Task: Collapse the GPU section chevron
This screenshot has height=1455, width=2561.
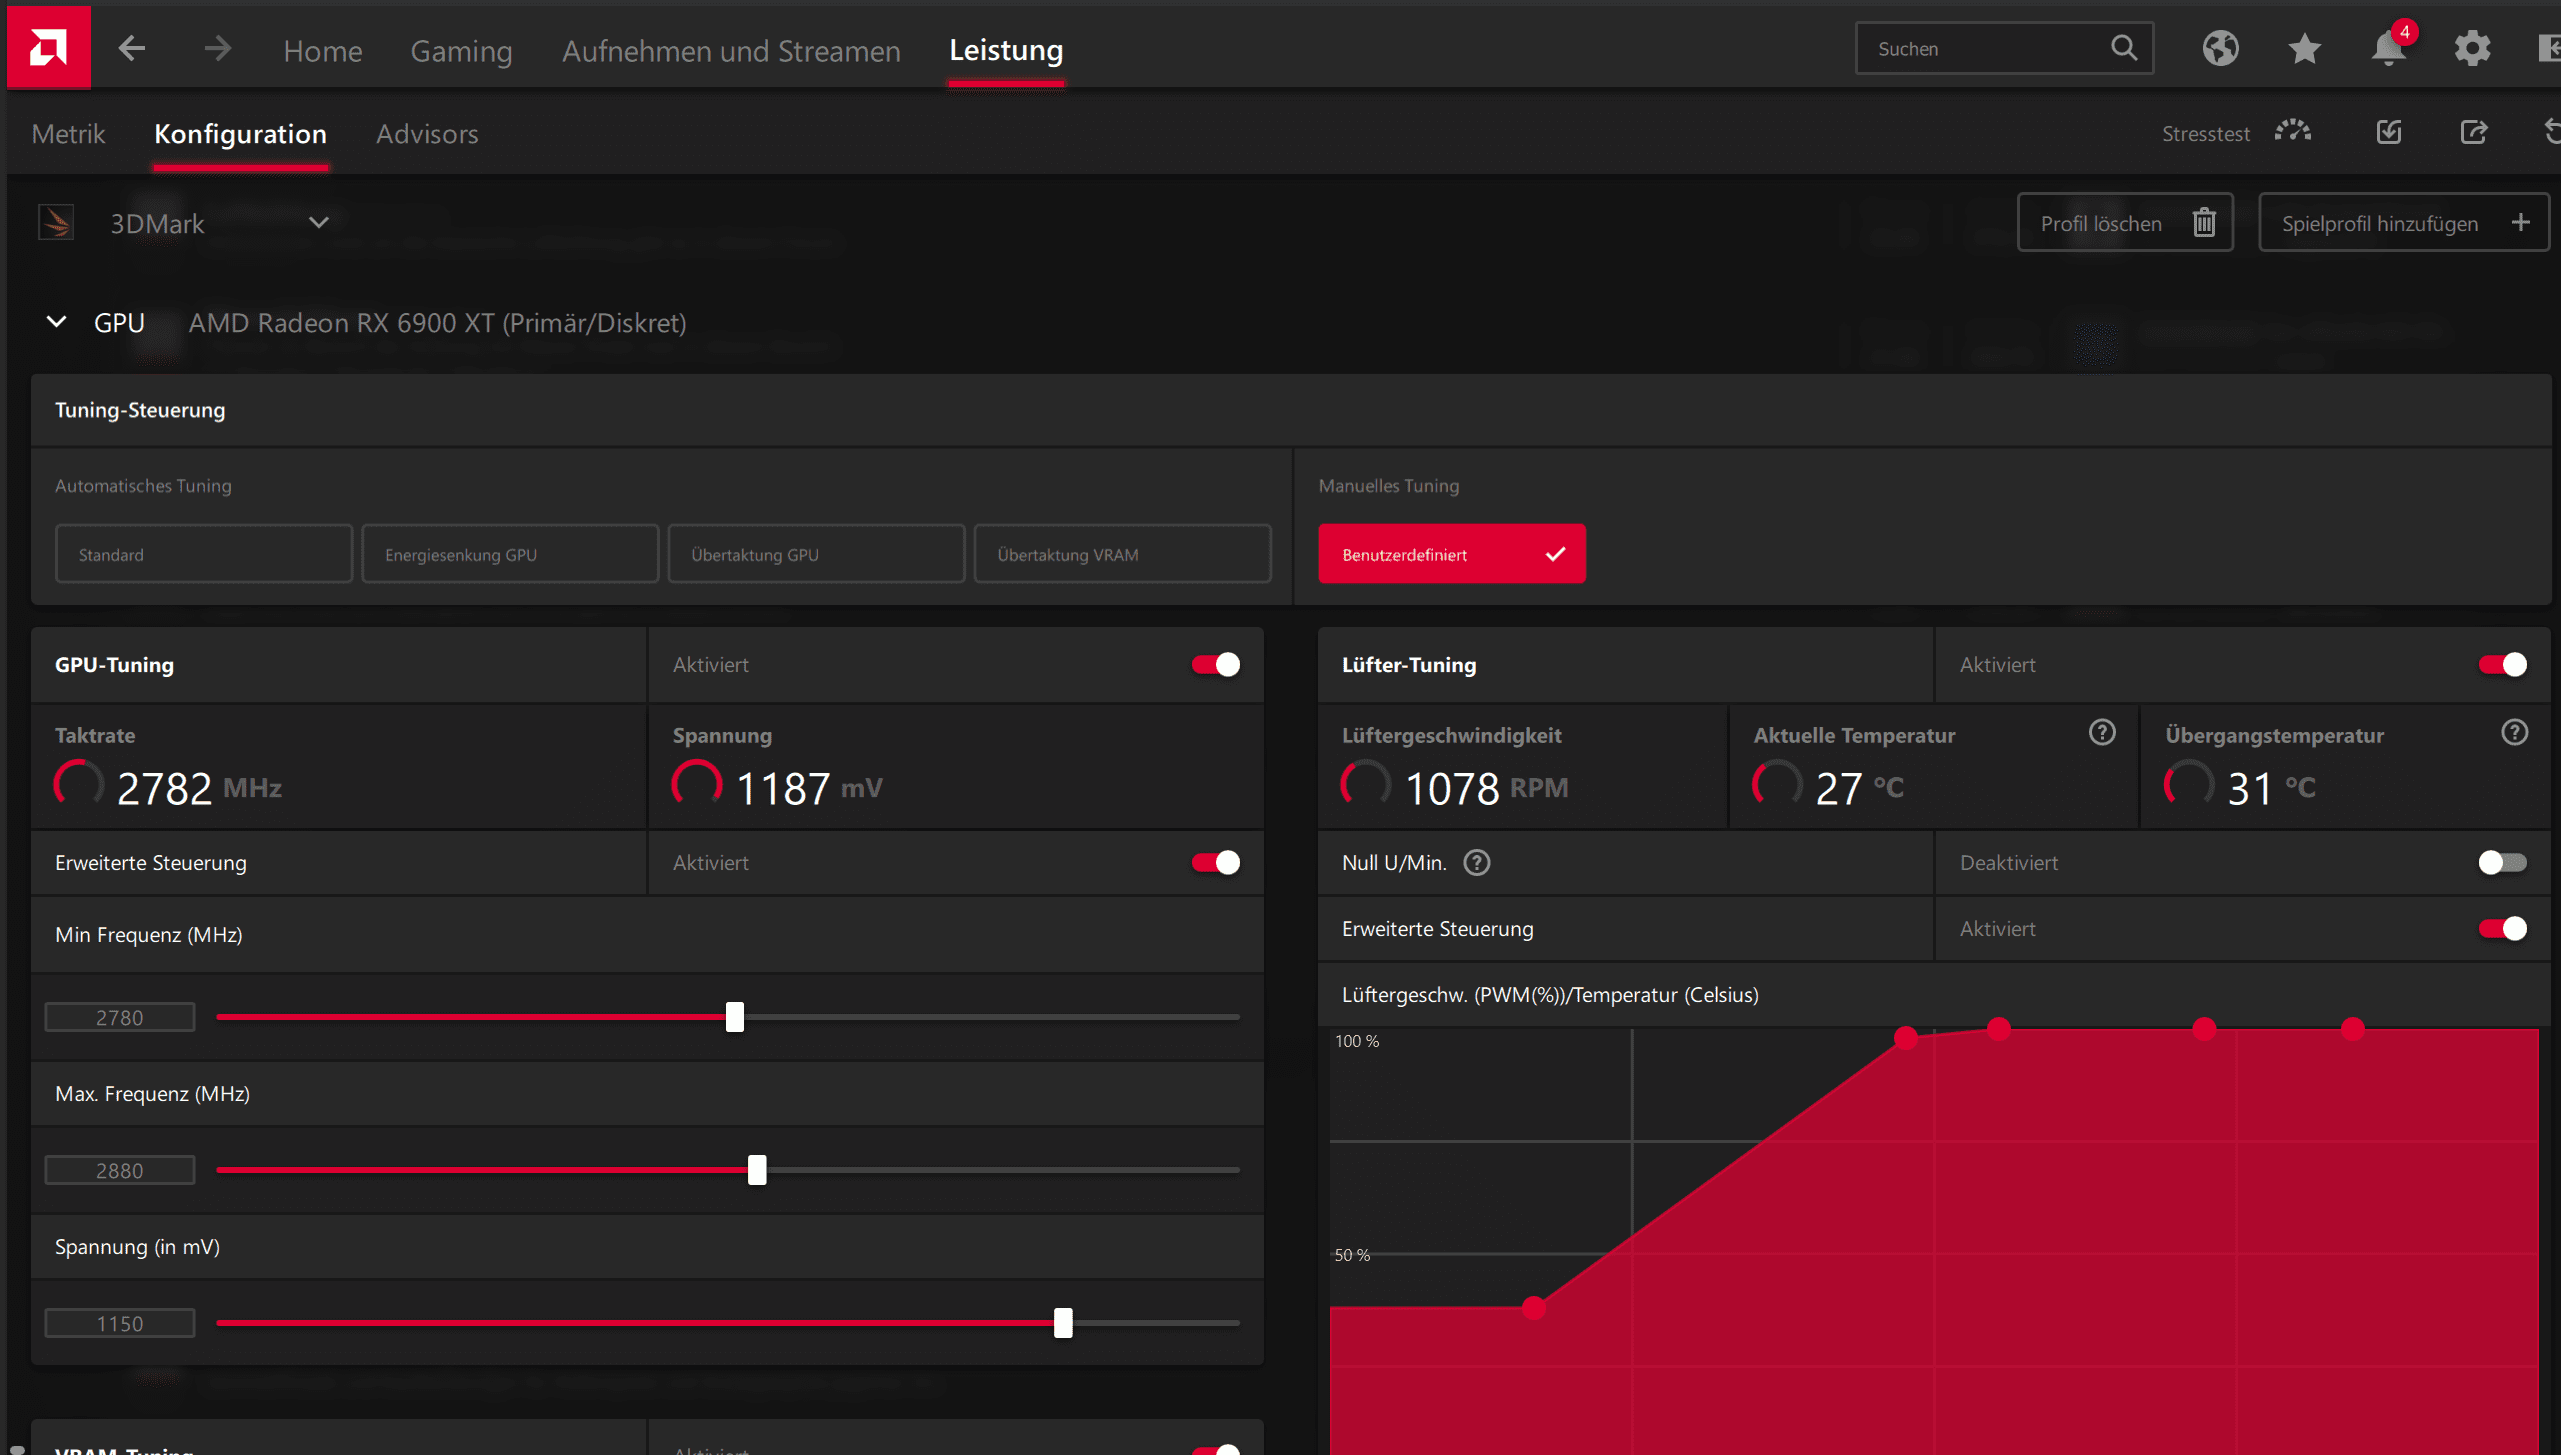Action: pyautogui.click(x=57, y=322)
